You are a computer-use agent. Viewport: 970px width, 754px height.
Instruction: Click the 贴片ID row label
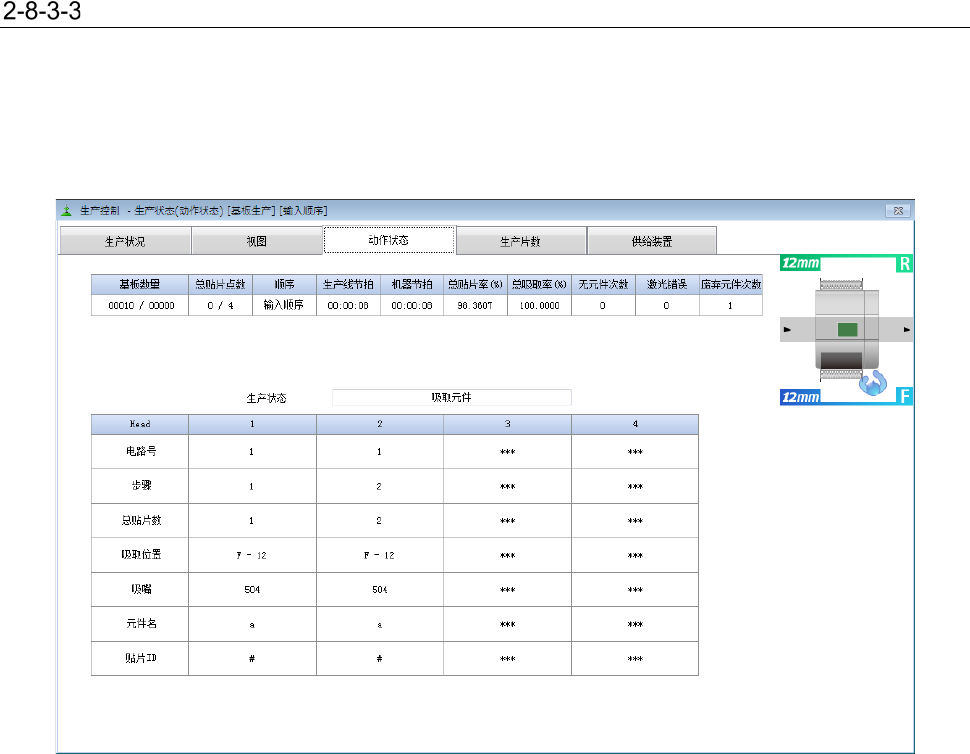[141, 658]
